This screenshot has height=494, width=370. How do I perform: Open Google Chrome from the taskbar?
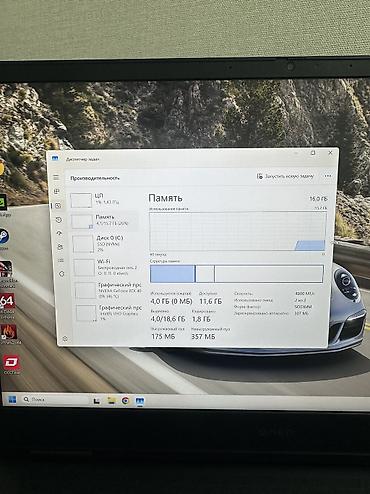pos(125,401)
